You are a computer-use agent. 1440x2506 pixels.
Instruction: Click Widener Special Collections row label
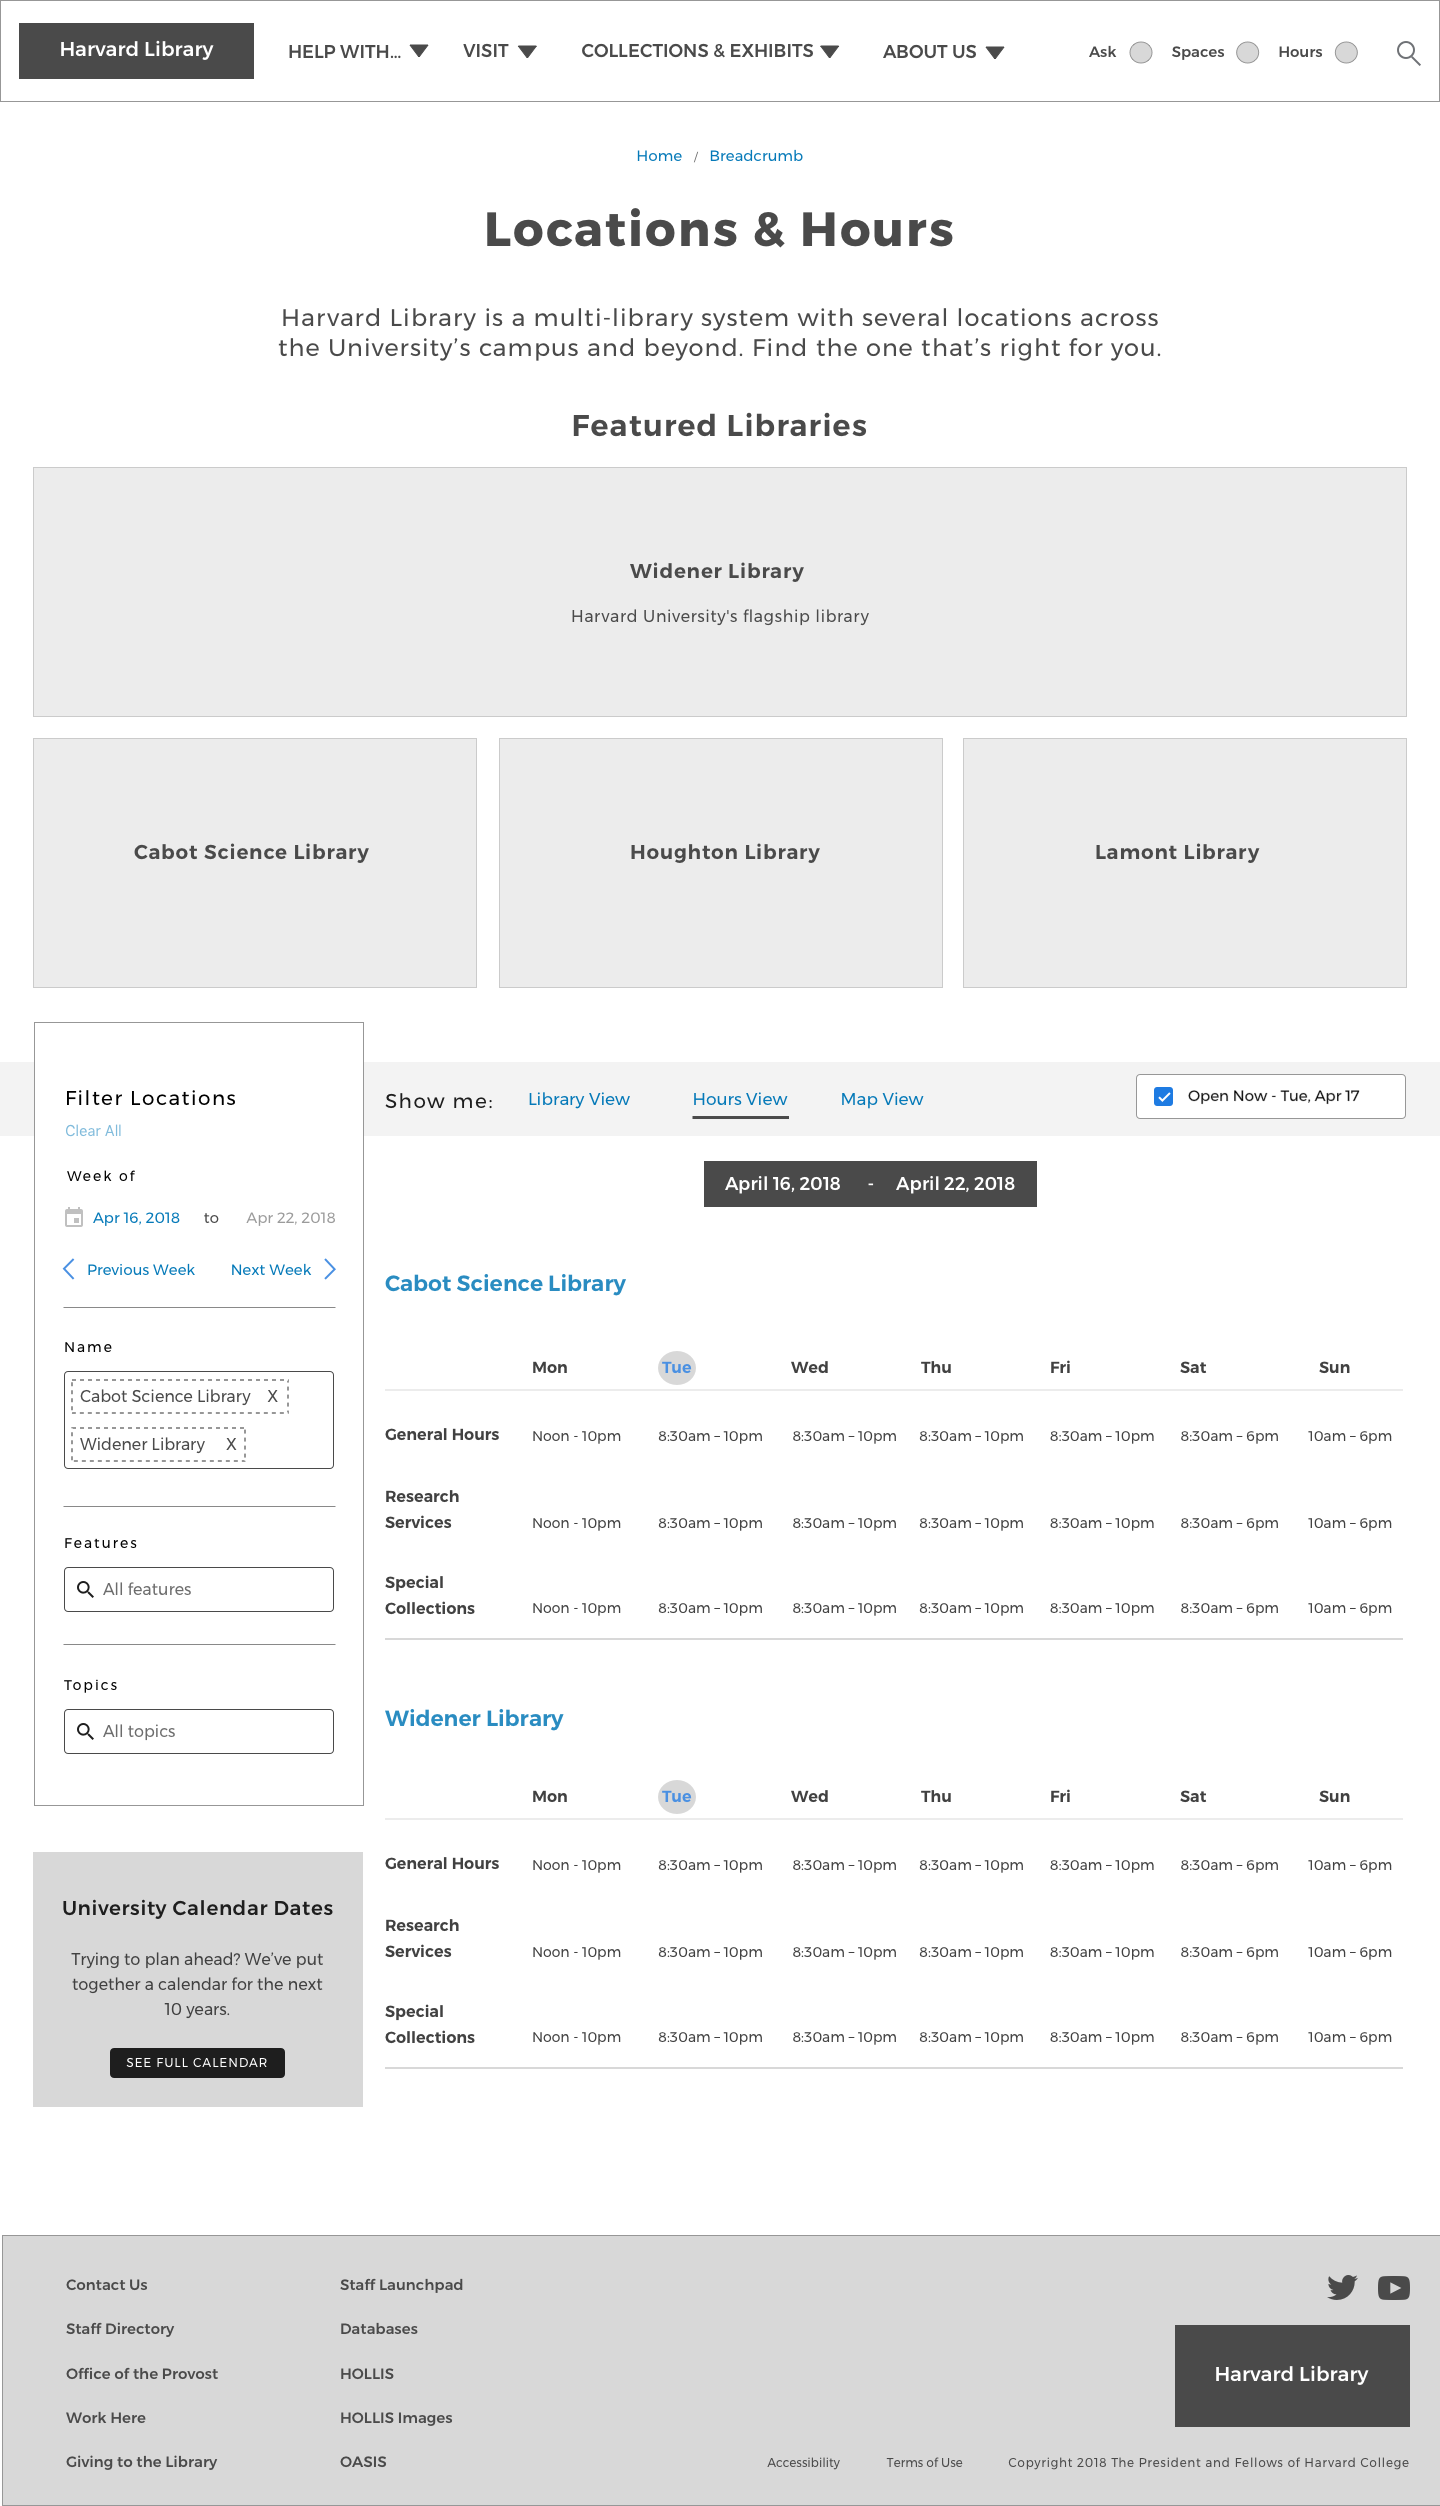coord(430,2025)
